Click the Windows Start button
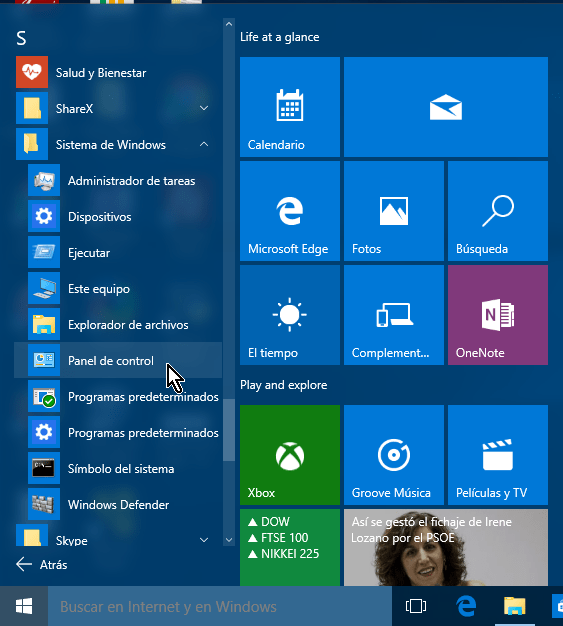This screenshot has height=626, width=563. (x=24, y=606)
